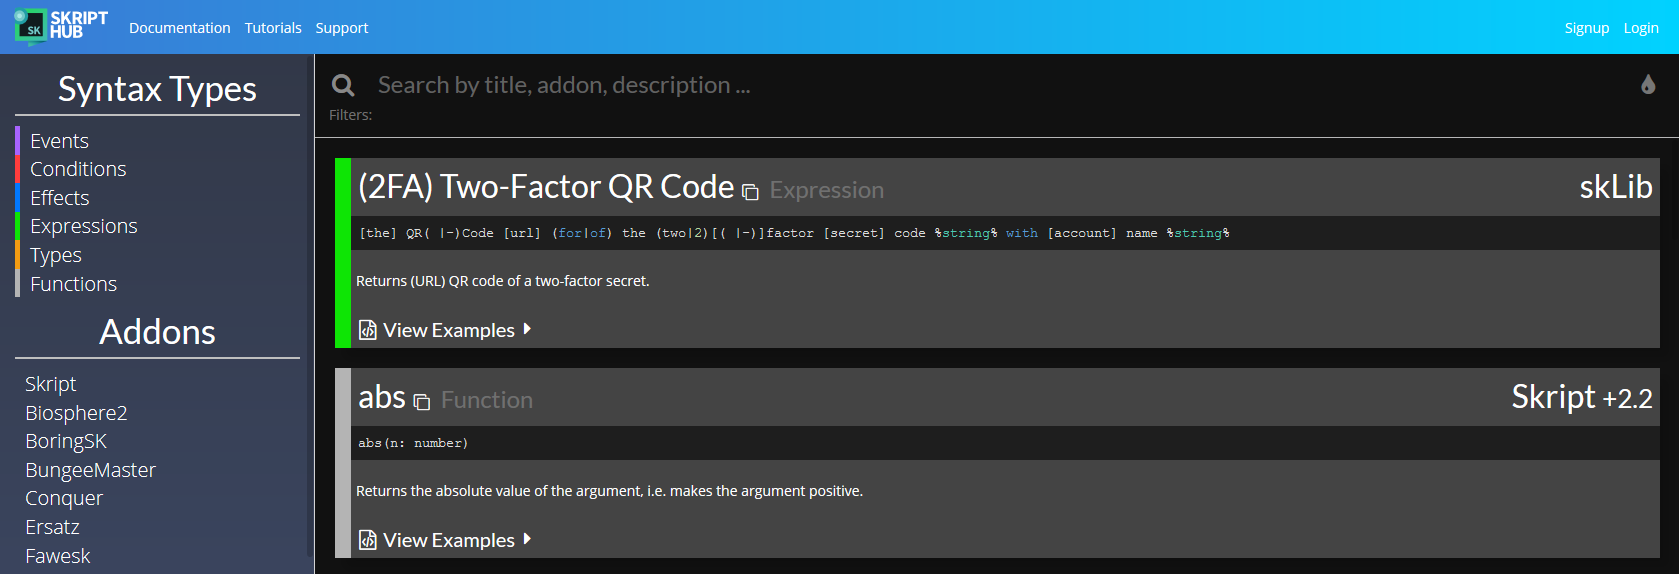Copy the (2FA) Two-Factor QR Code title
1679x574 pixels.
[750, 192]
